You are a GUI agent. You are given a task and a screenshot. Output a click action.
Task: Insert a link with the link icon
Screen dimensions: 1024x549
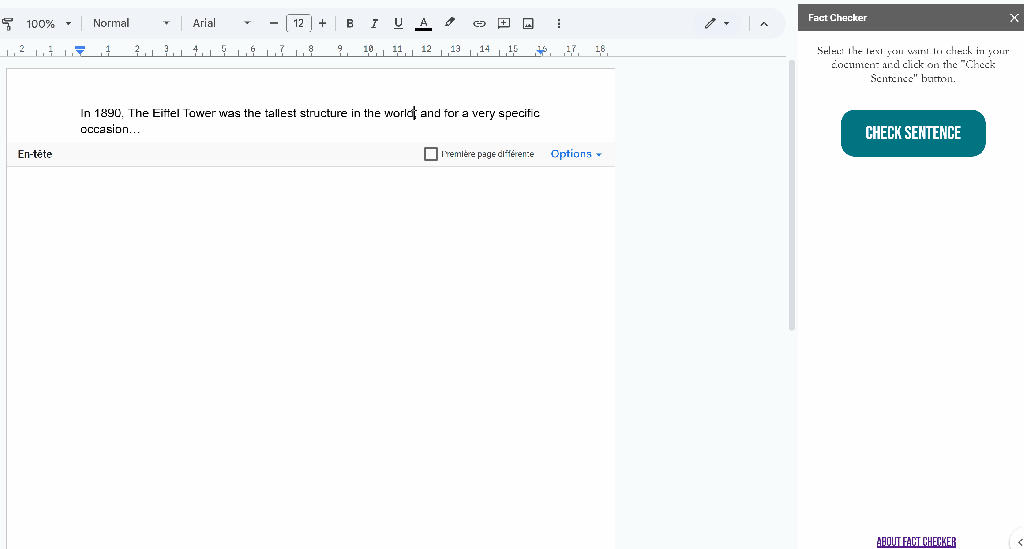pos(478,23)
